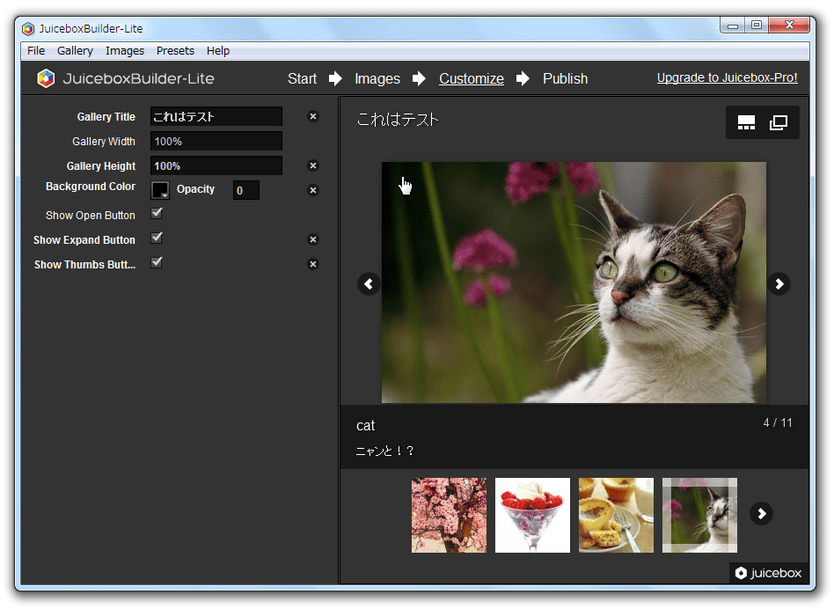Click the main cat preview image

pos(574,282)
